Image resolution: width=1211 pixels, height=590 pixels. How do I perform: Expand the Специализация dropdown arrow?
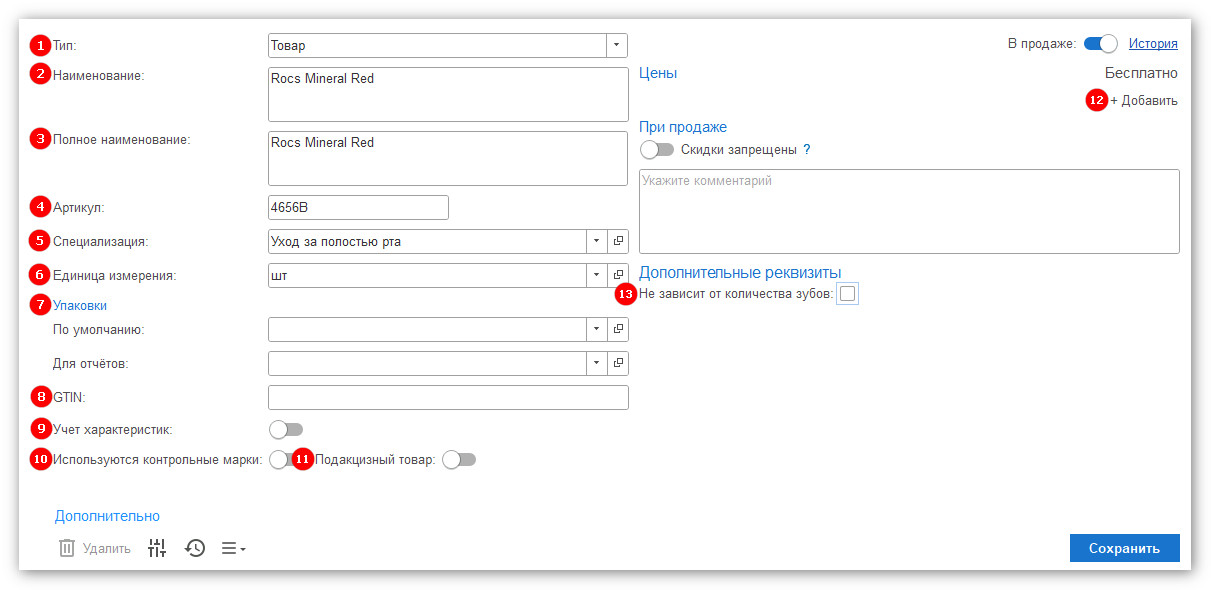pyautogui.click(x=596, y=241)
